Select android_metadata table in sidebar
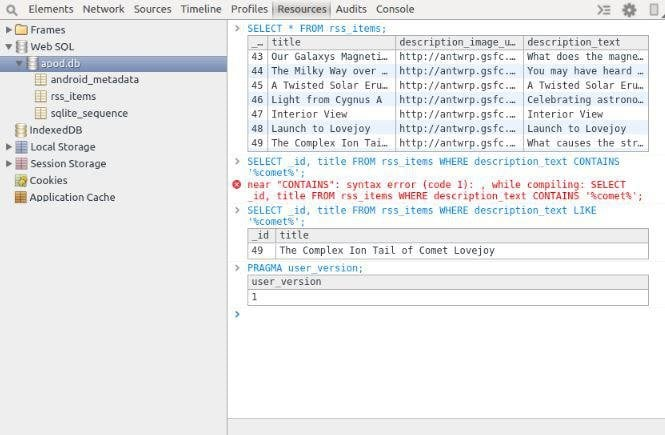Image resolution: width=665 pixels, height=435 pixels. pos(94,80)
